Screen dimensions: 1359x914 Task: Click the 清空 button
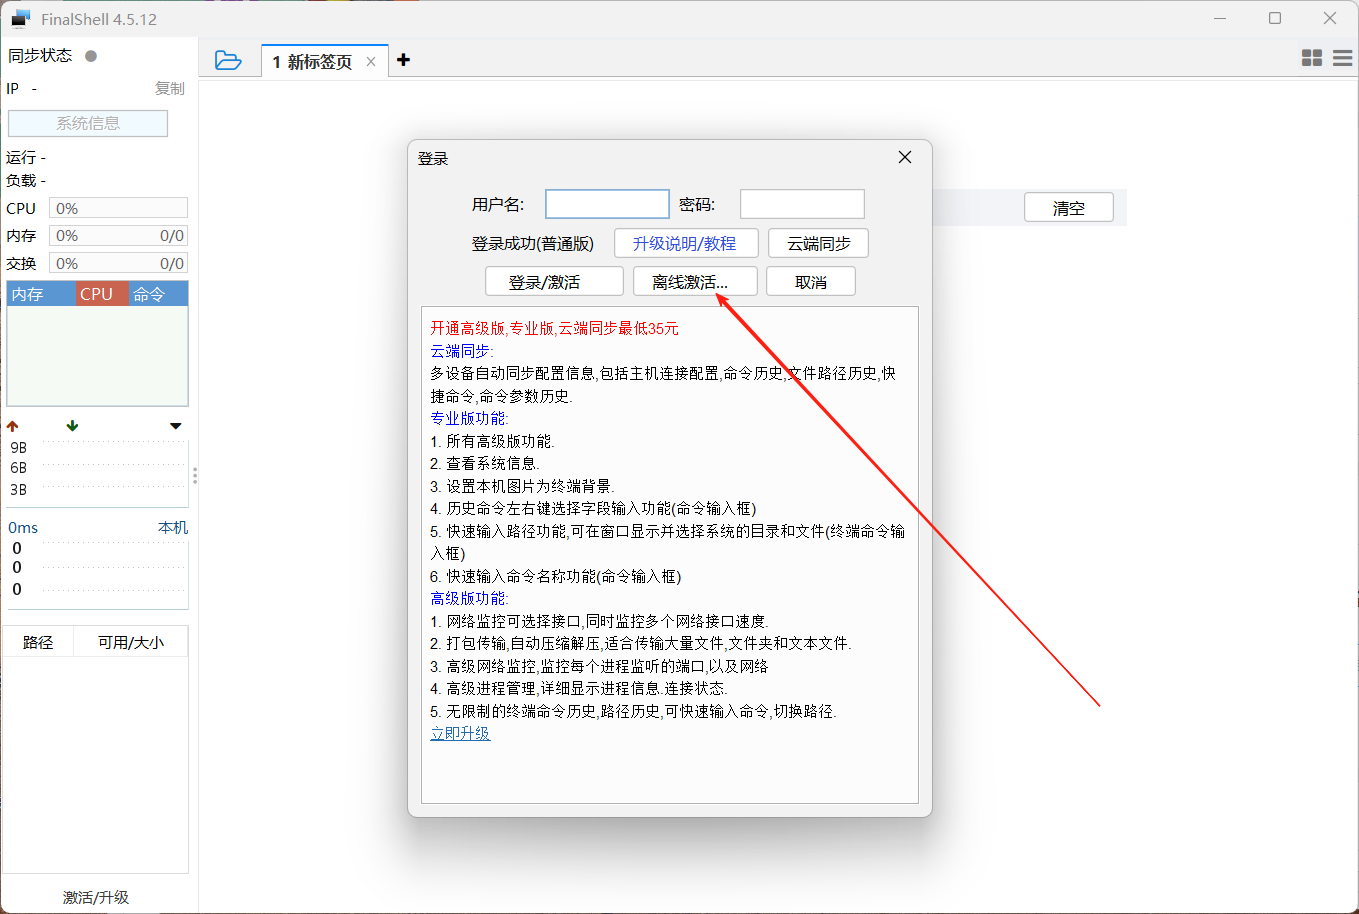tap(1068, 208)
